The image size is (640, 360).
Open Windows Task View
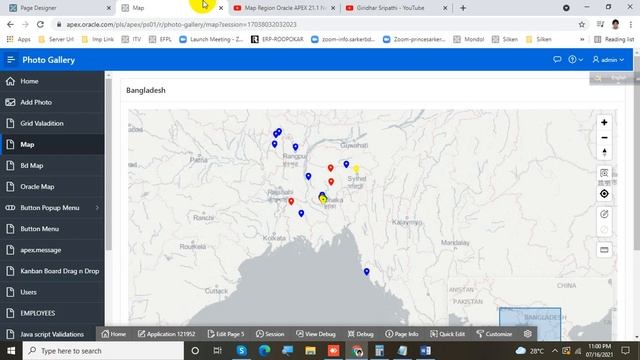point(217,351)
